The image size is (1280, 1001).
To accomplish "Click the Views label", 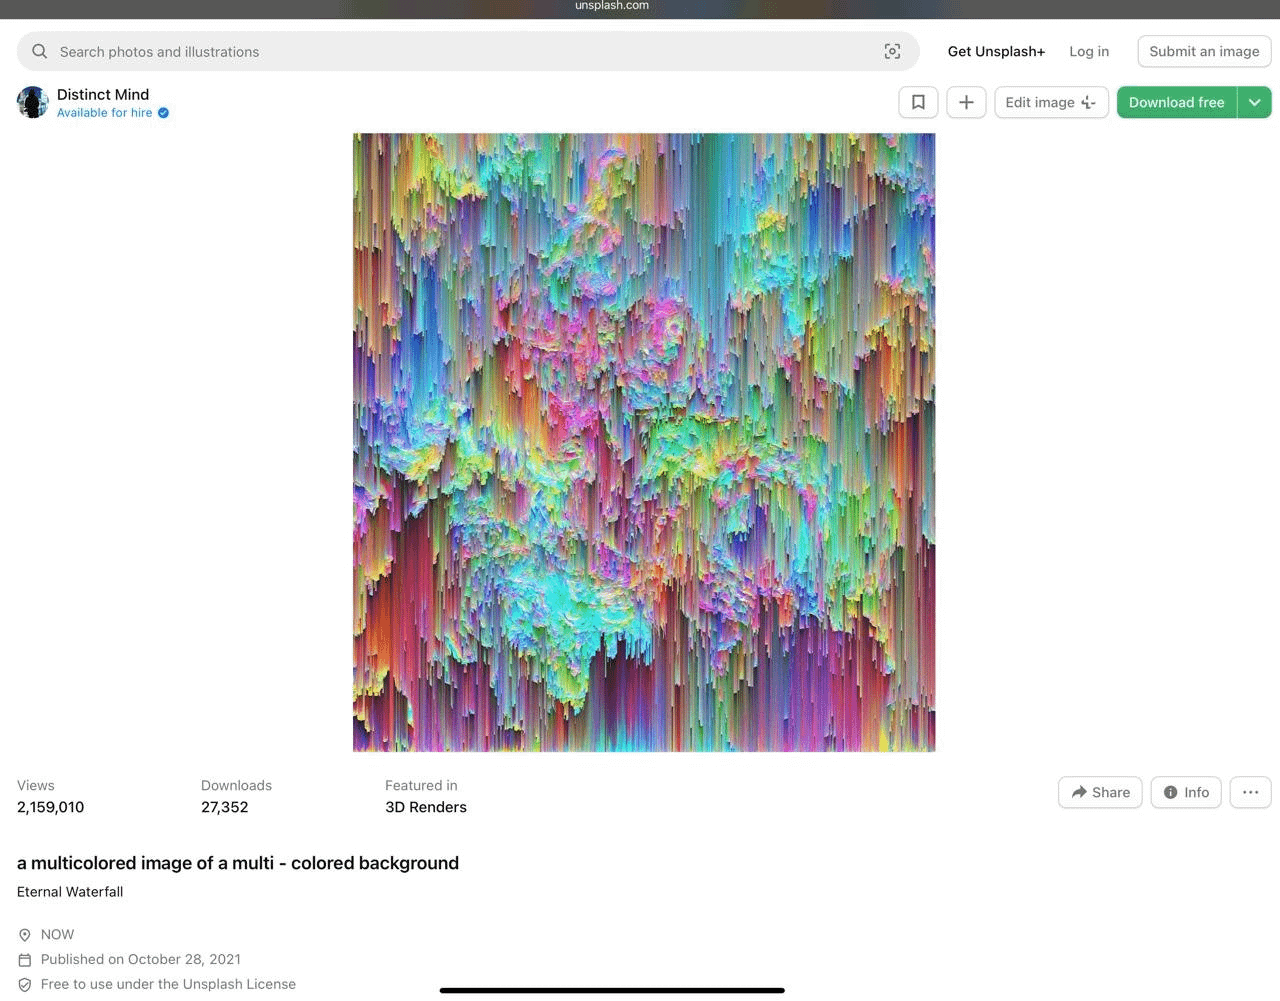I will pyautogui.click(x=36, y=785).
